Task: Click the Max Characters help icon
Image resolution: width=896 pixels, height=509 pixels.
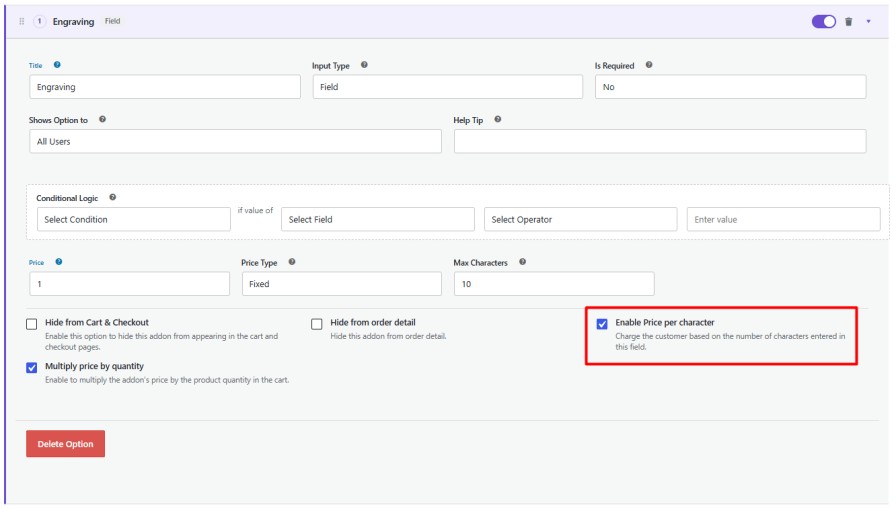Action: coord(522,262)
